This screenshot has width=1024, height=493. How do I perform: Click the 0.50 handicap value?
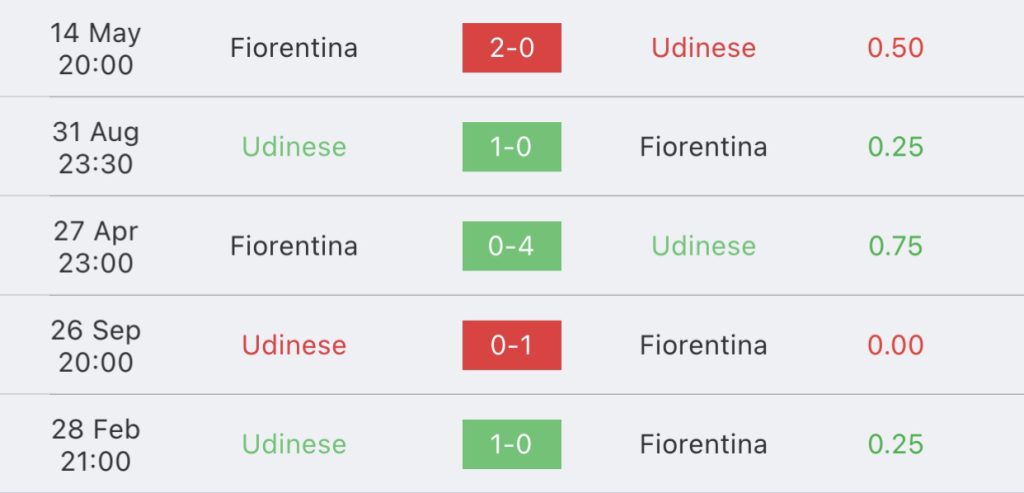[x=895, y=48]
